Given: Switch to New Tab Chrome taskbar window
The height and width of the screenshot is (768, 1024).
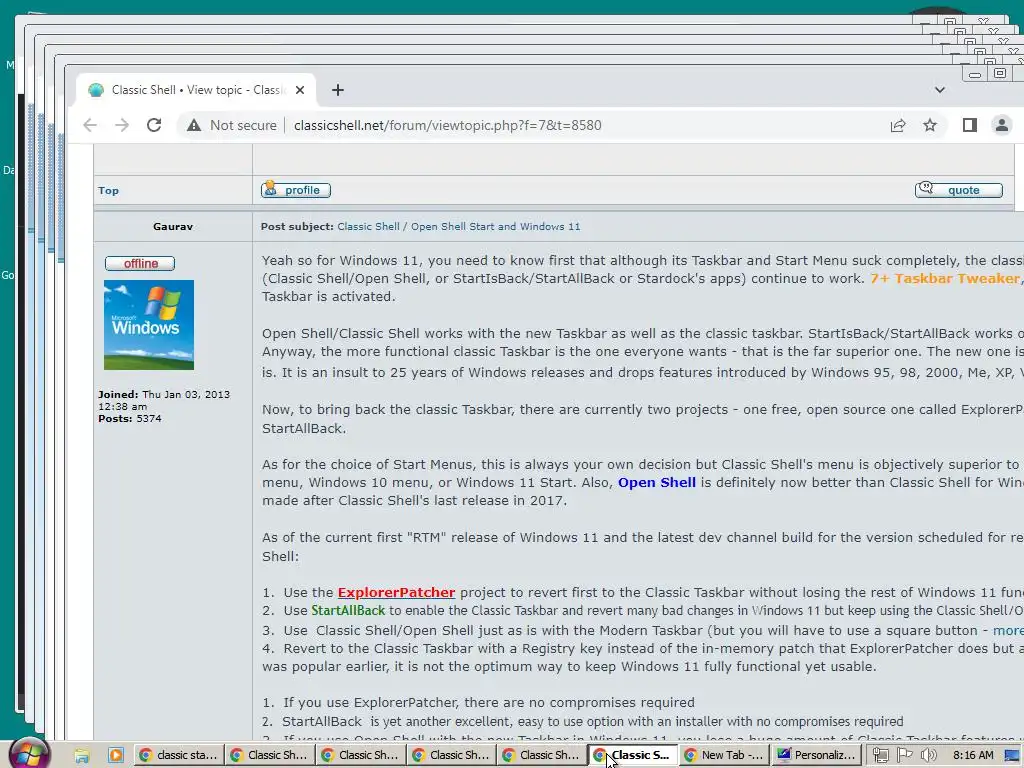Looking at the screenshot, I should 724,755.
